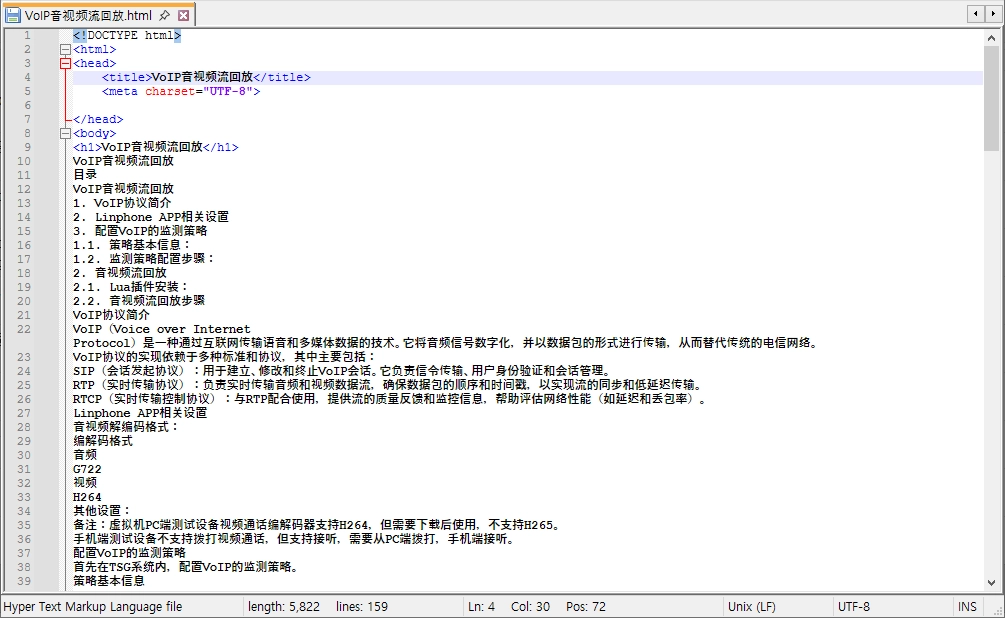Viewport: 1005px width, 618px height.
Task: Click the vertical scrollbar down arrow
Action: (x=992, y=583)
